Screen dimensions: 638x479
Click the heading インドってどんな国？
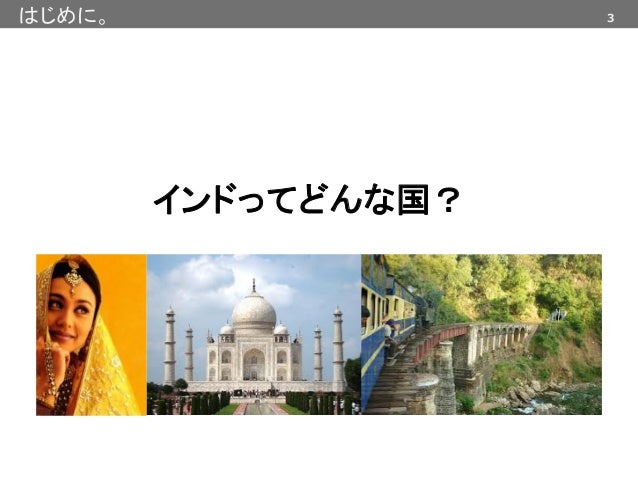307,199
